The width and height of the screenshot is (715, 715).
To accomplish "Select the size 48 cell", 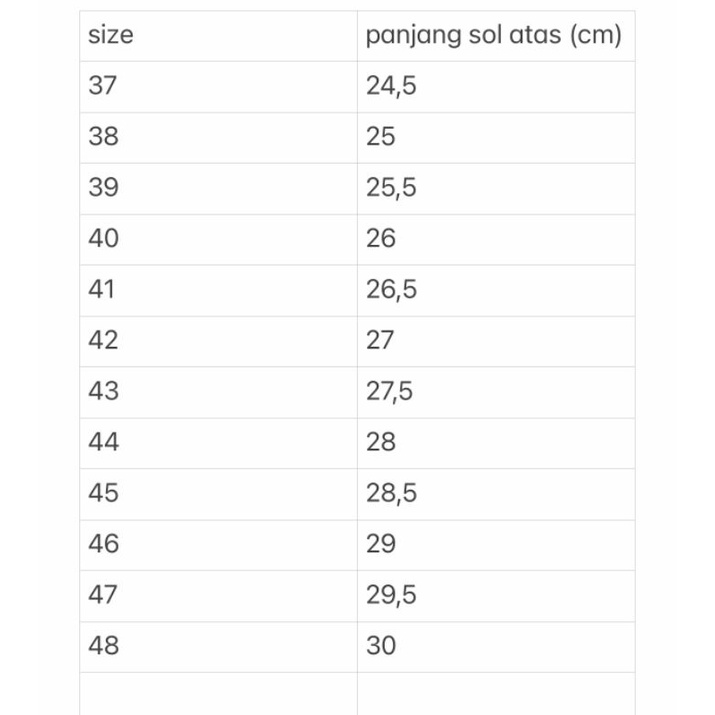I will [x=103, y=646].
